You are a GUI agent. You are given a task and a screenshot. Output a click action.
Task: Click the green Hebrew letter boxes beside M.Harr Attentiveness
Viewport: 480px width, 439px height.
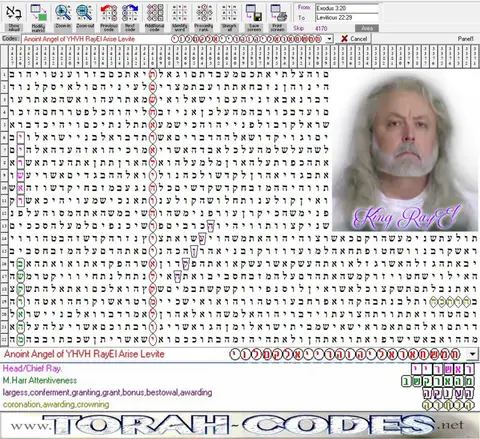pos(437,381)
